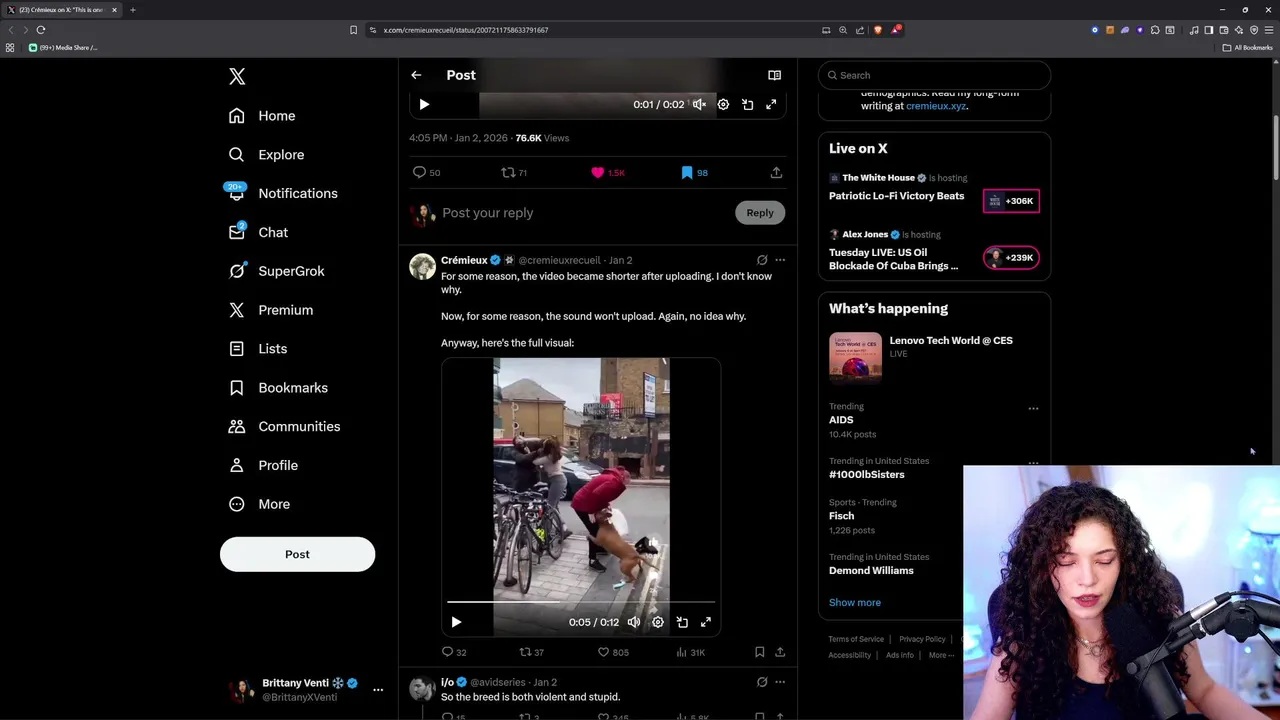Bookmark Crémieux's reply

(760, 652)
